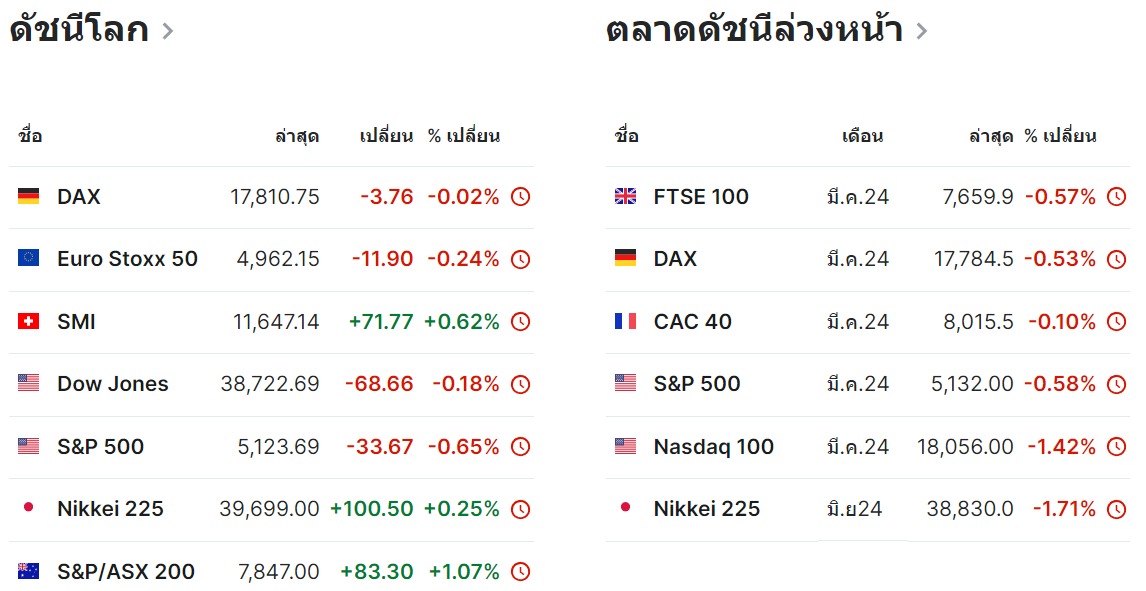This screenshot has width=1146, height=591.
Task: Click the clock icon on Nasdaq 100 row
Action: click(1117, 446)
